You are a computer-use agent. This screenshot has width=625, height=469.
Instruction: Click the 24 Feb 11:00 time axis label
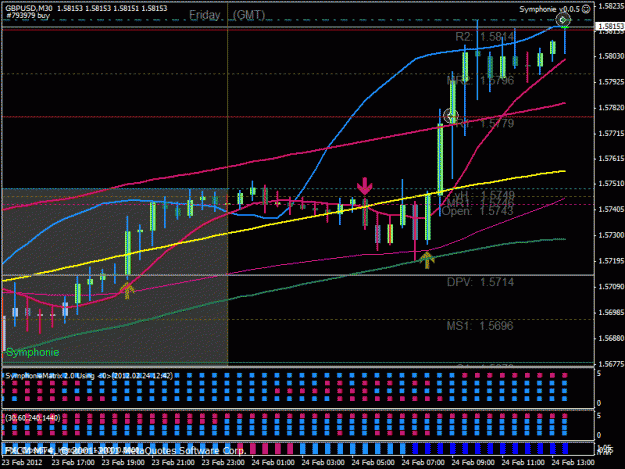[523, 463]
